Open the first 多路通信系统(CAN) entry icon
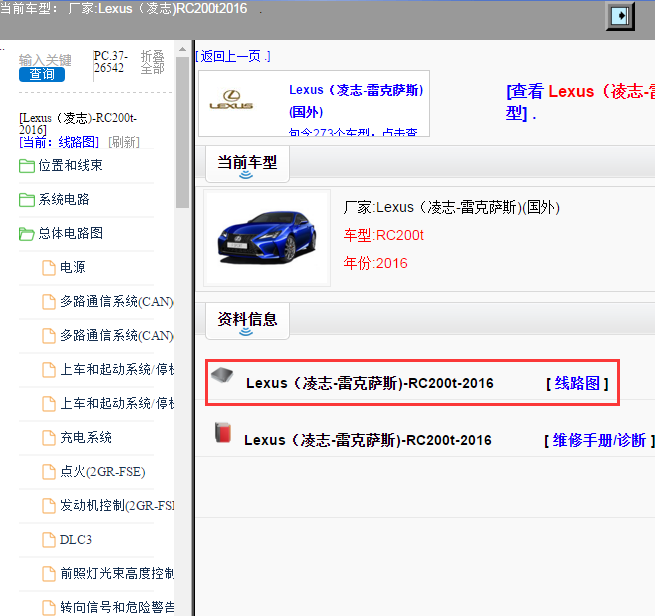Screen dimensions: 655x616 tap(49, 302)
